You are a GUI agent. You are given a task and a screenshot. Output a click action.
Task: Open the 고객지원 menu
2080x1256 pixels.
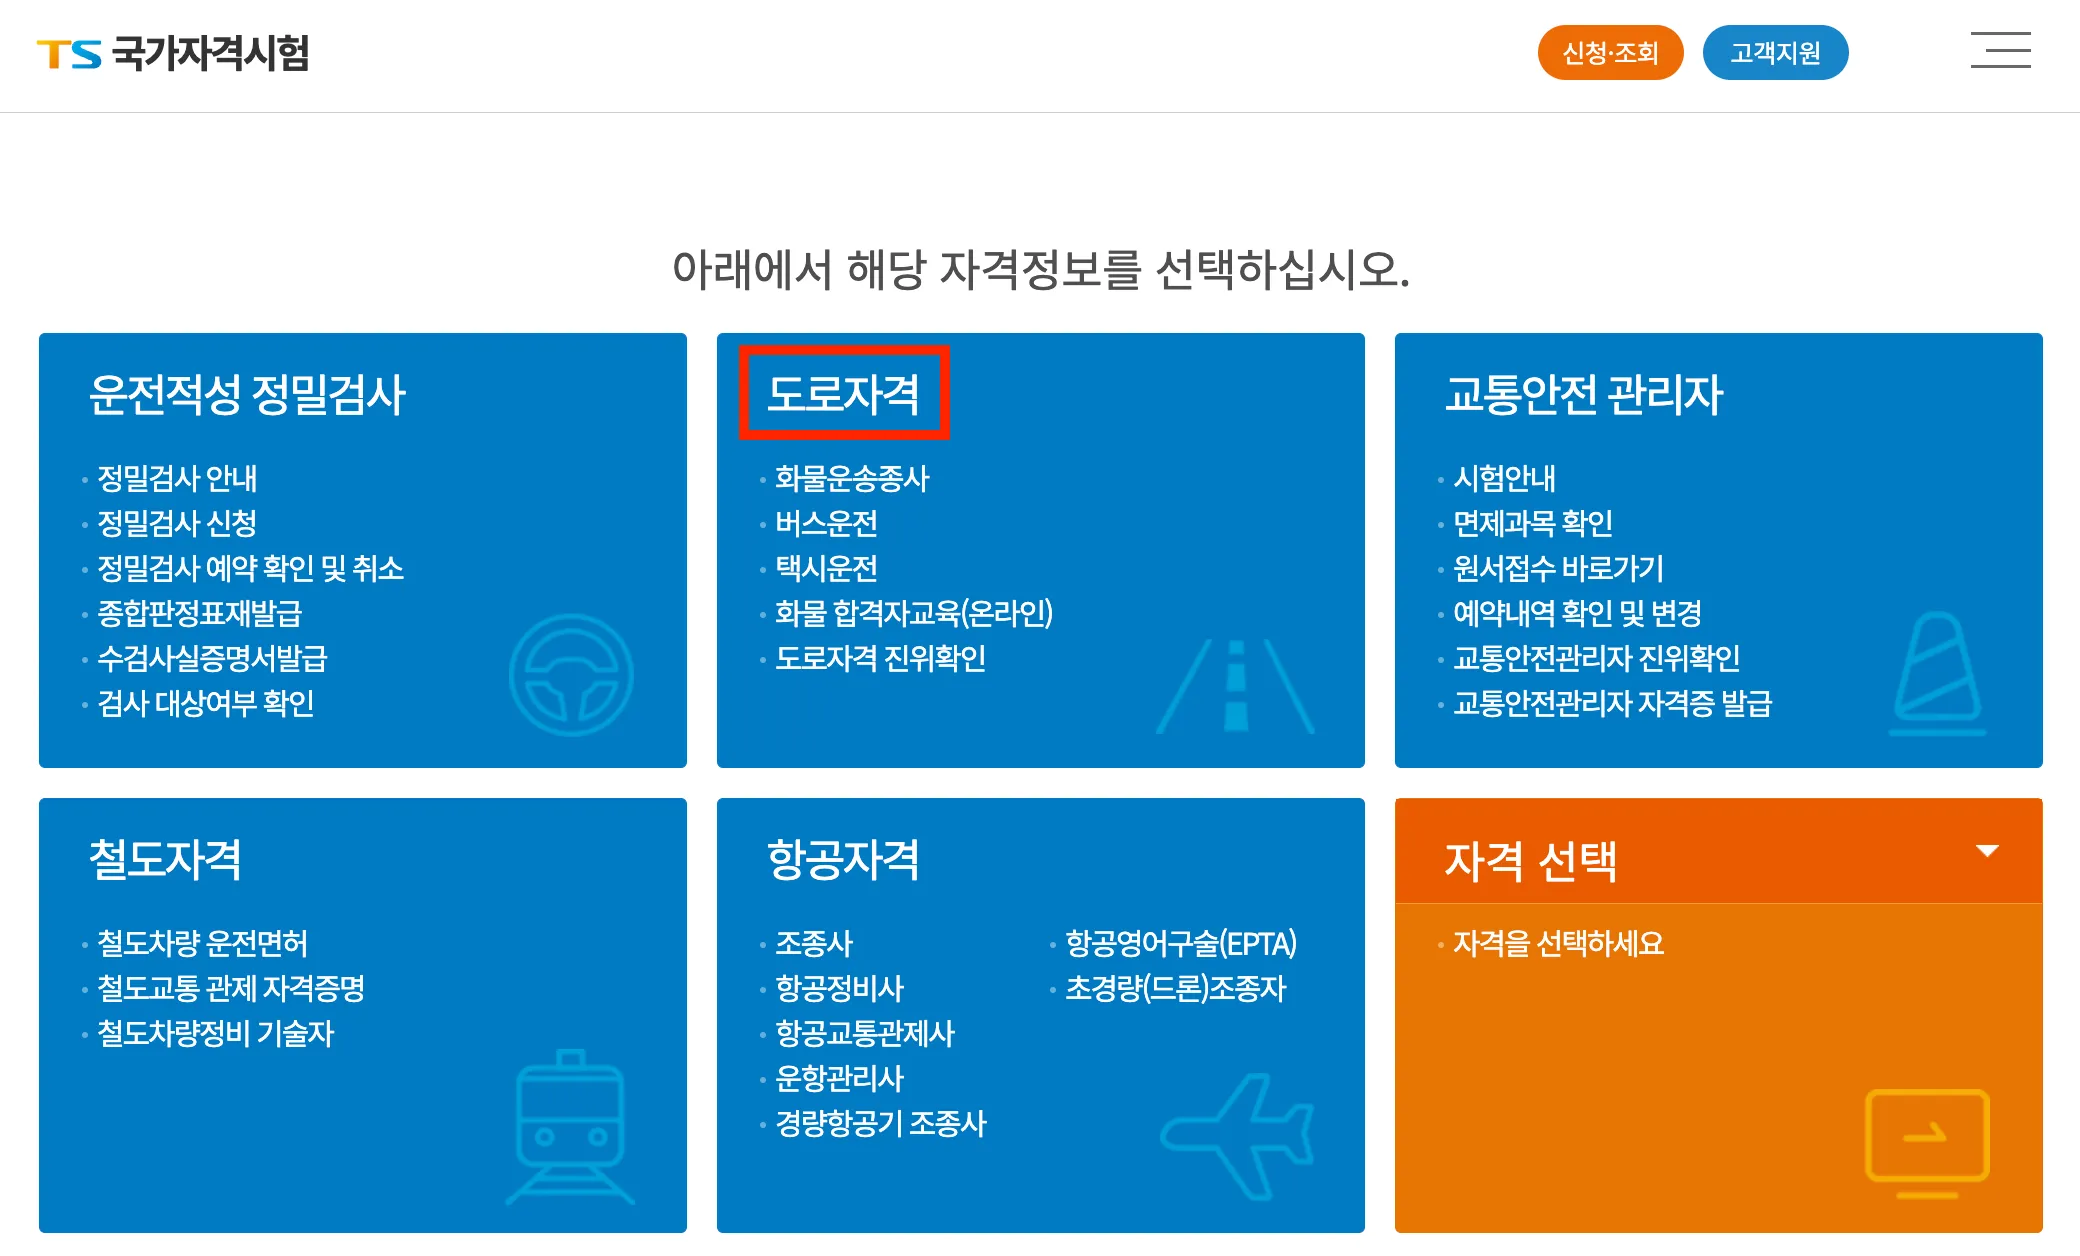coord(1775,51)
